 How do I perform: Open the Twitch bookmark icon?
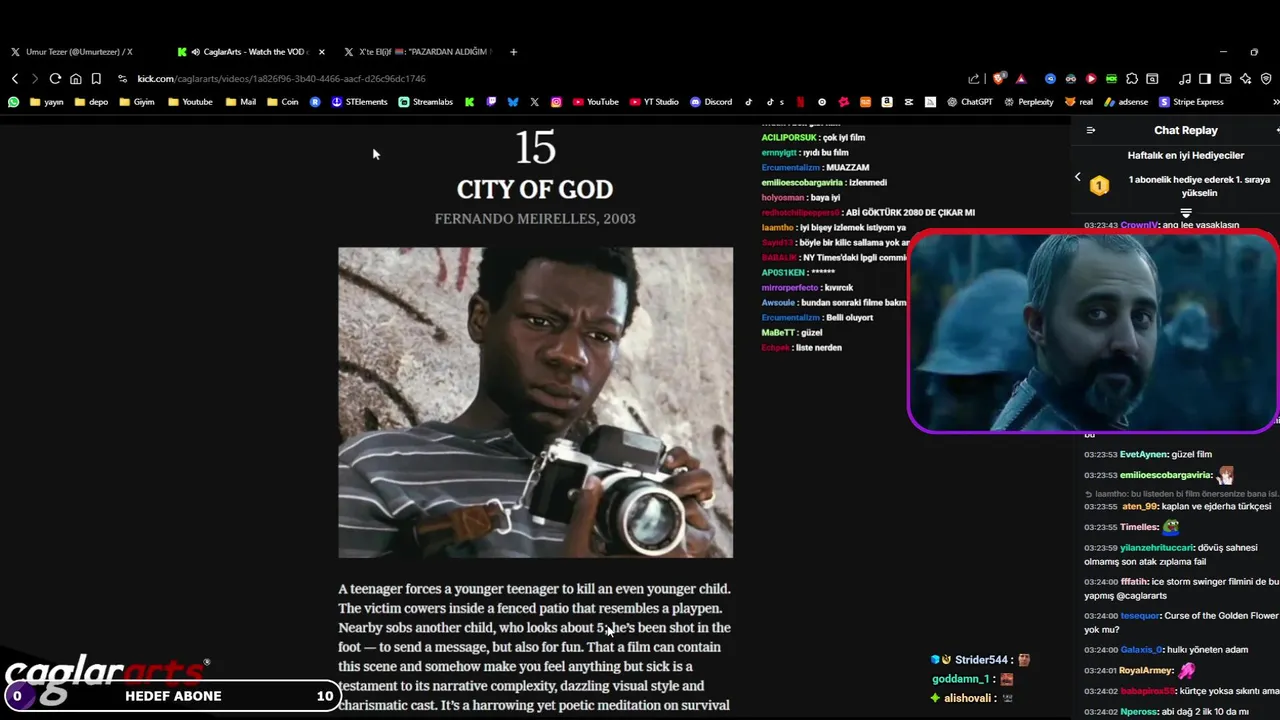coord(491,102)
